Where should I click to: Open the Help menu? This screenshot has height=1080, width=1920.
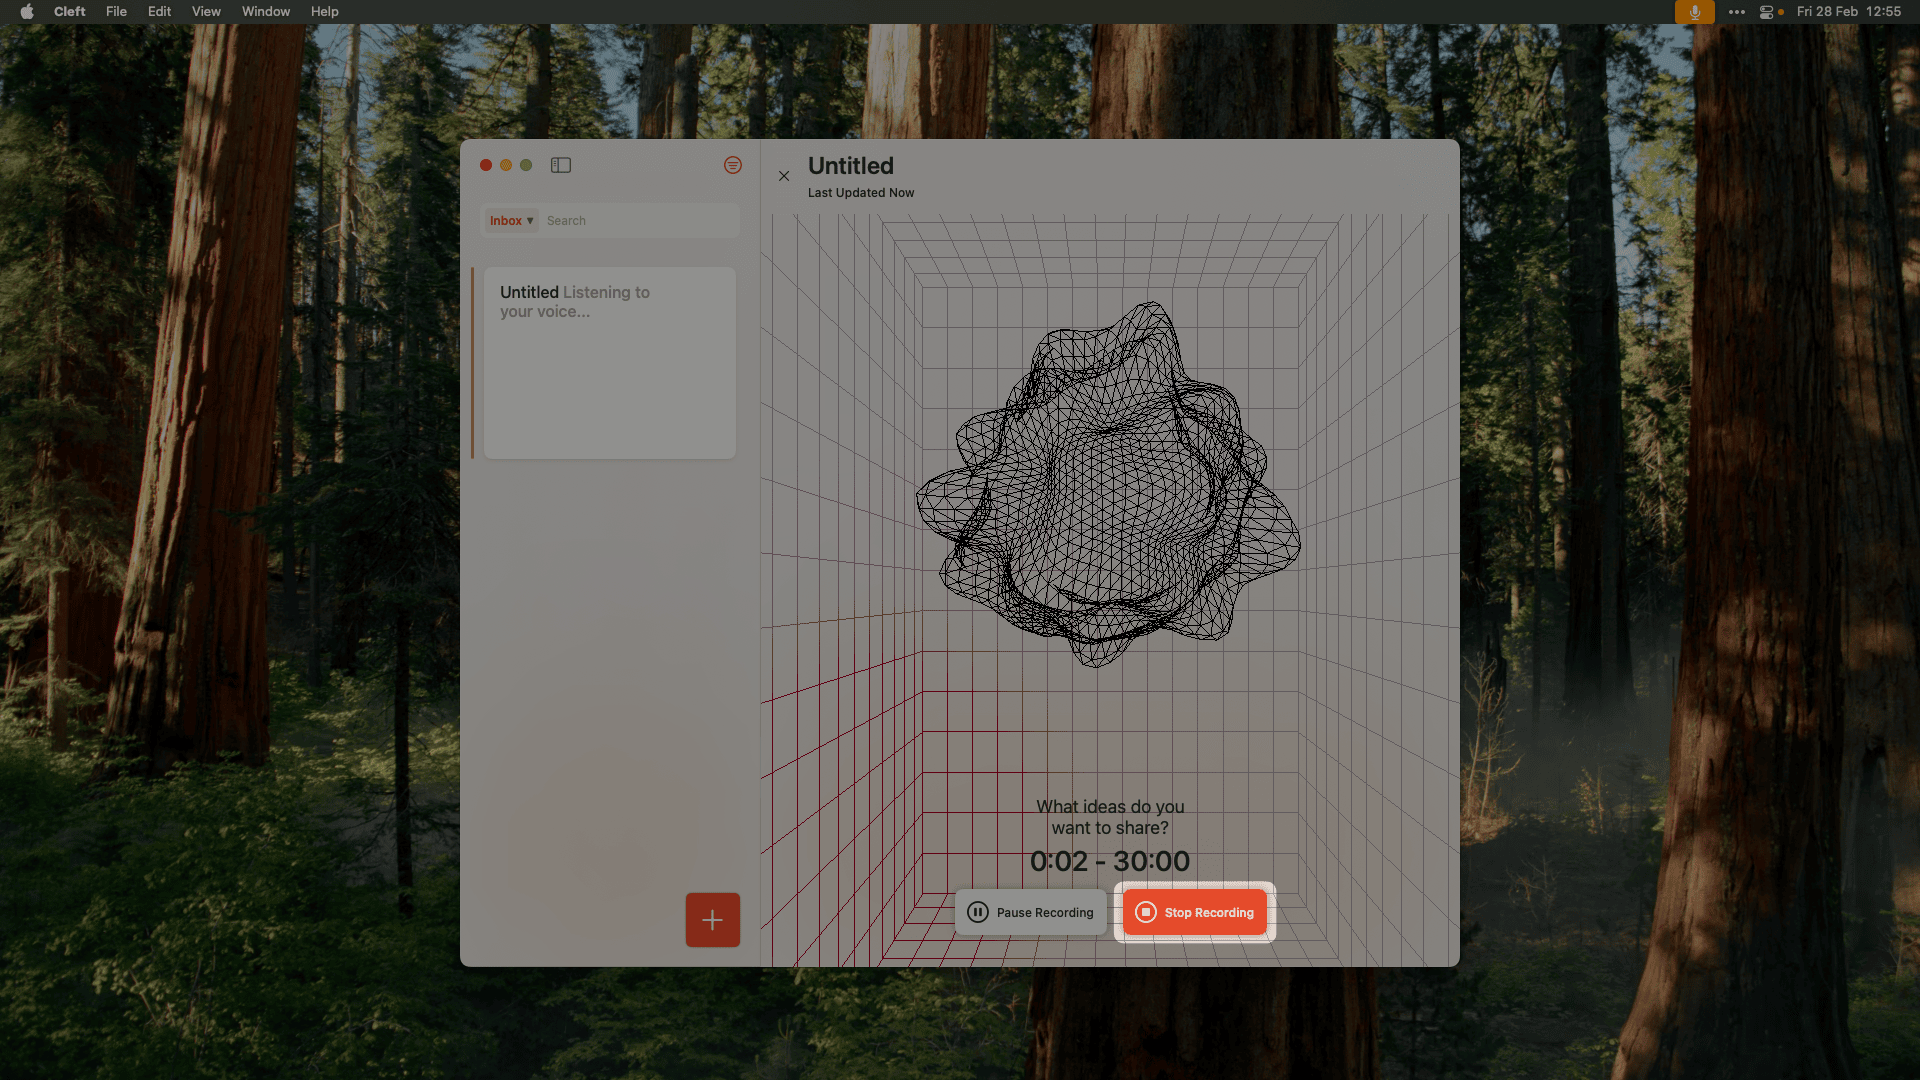coord(324,11)
